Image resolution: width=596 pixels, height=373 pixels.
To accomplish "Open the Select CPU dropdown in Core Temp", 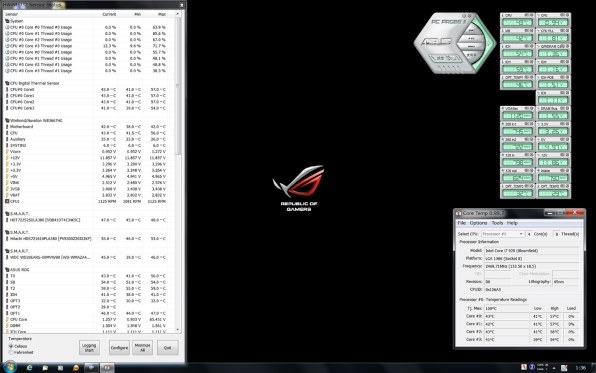I will [x=502, y=234].
